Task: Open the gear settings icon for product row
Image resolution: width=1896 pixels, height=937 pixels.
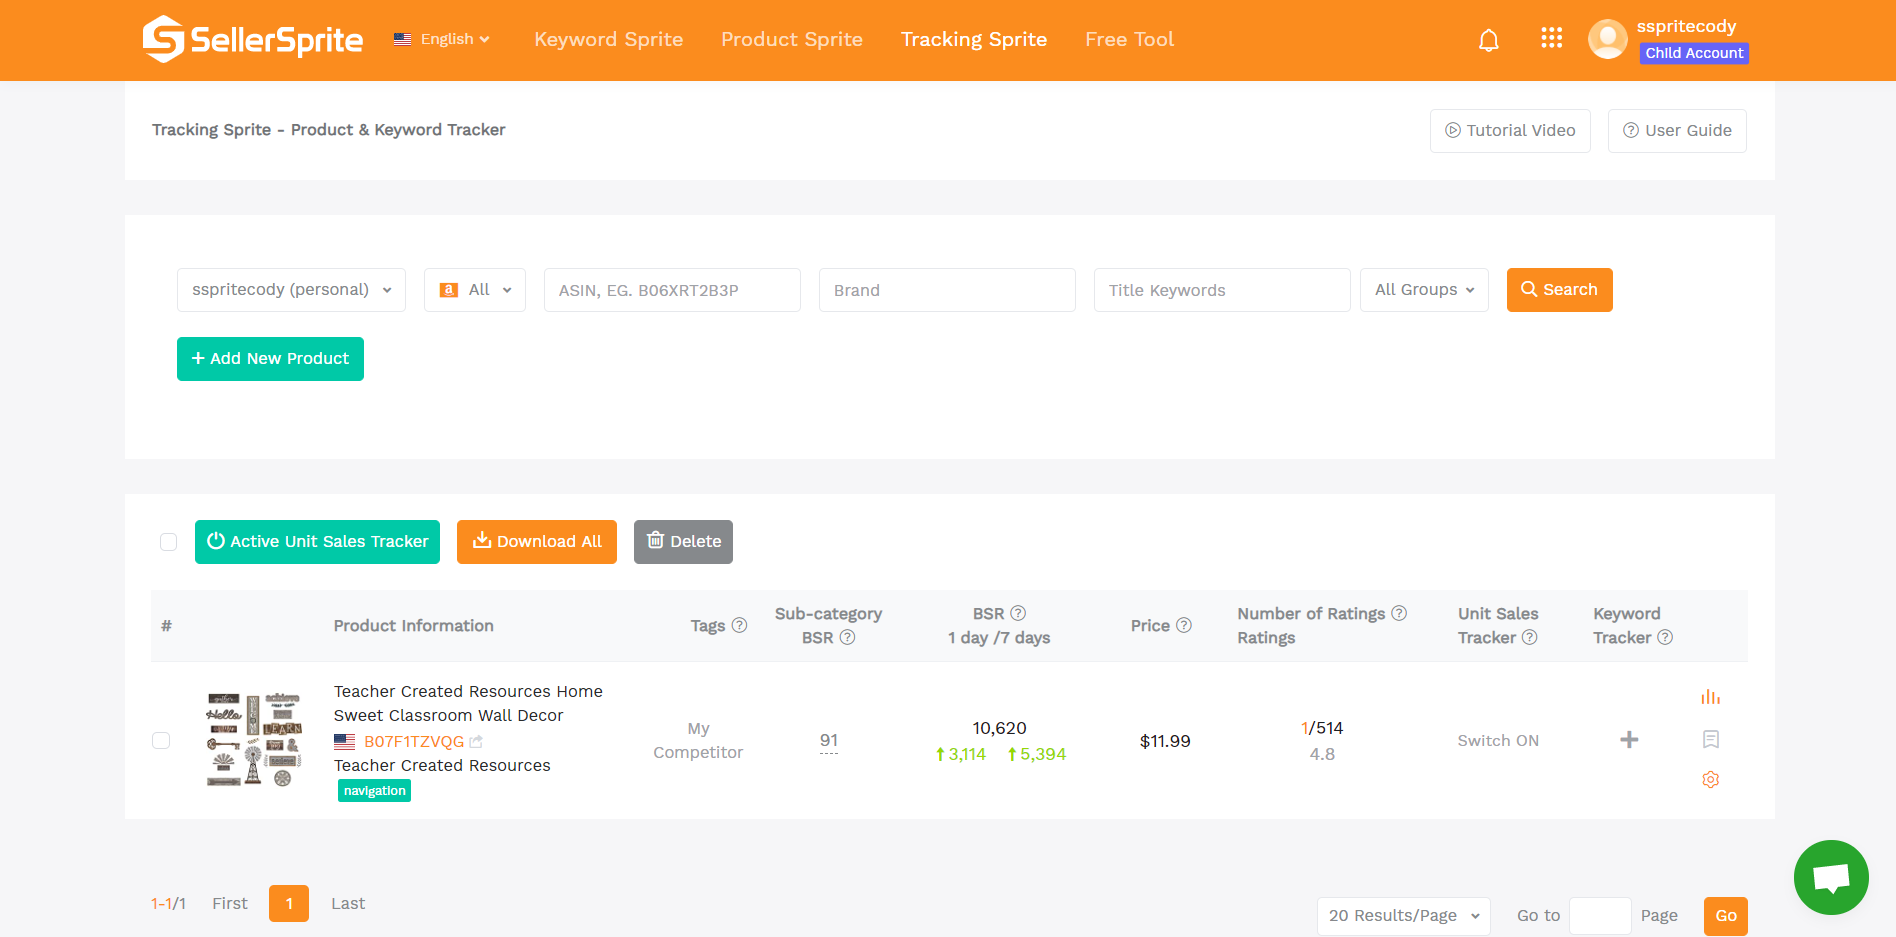Action: pos(1711,779)
